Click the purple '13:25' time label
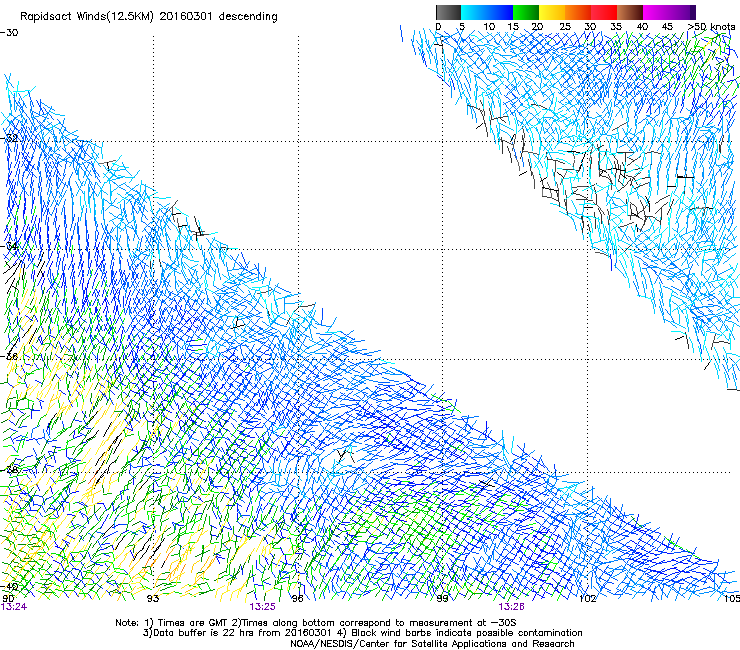The image size is (740, 650). [262, 607]
